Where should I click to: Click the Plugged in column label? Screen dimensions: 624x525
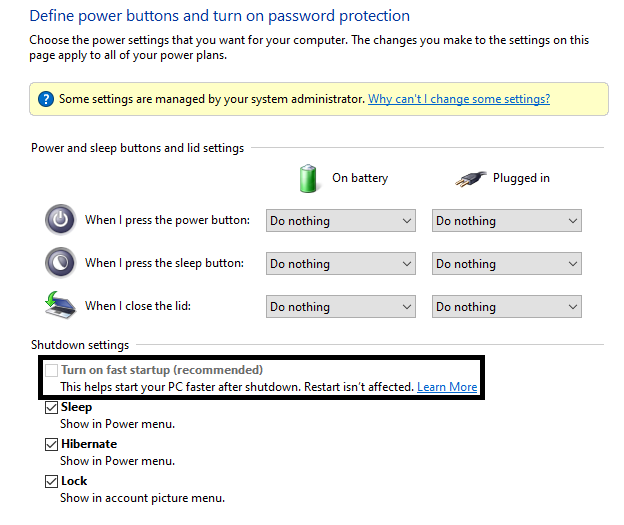coord(521,178)
